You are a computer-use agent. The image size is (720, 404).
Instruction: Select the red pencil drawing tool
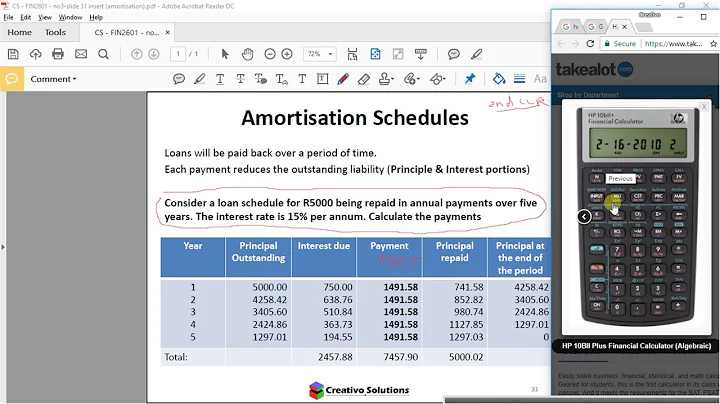click(x=343, y=79)
